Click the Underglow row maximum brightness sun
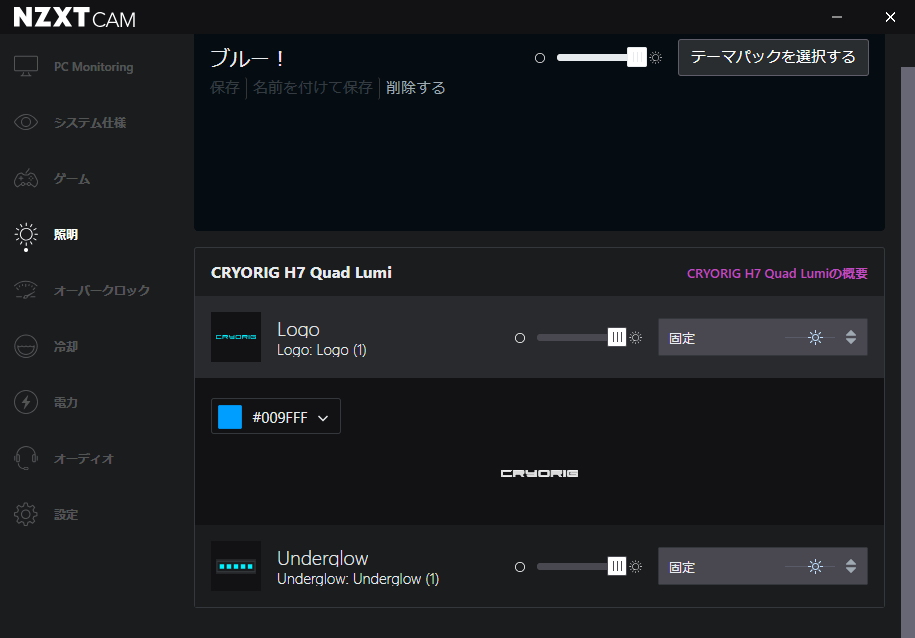 pyautogui.click(x=636, y=566)
